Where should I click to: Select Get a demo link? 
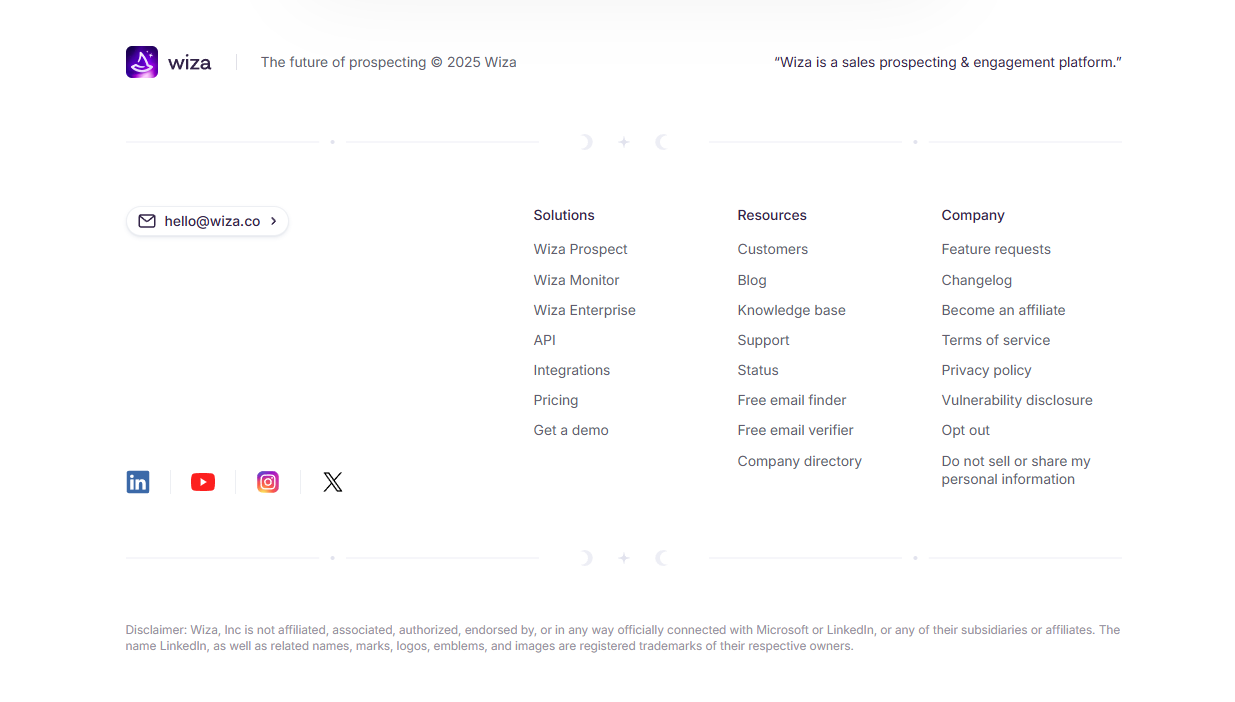(x=570, y=430)
